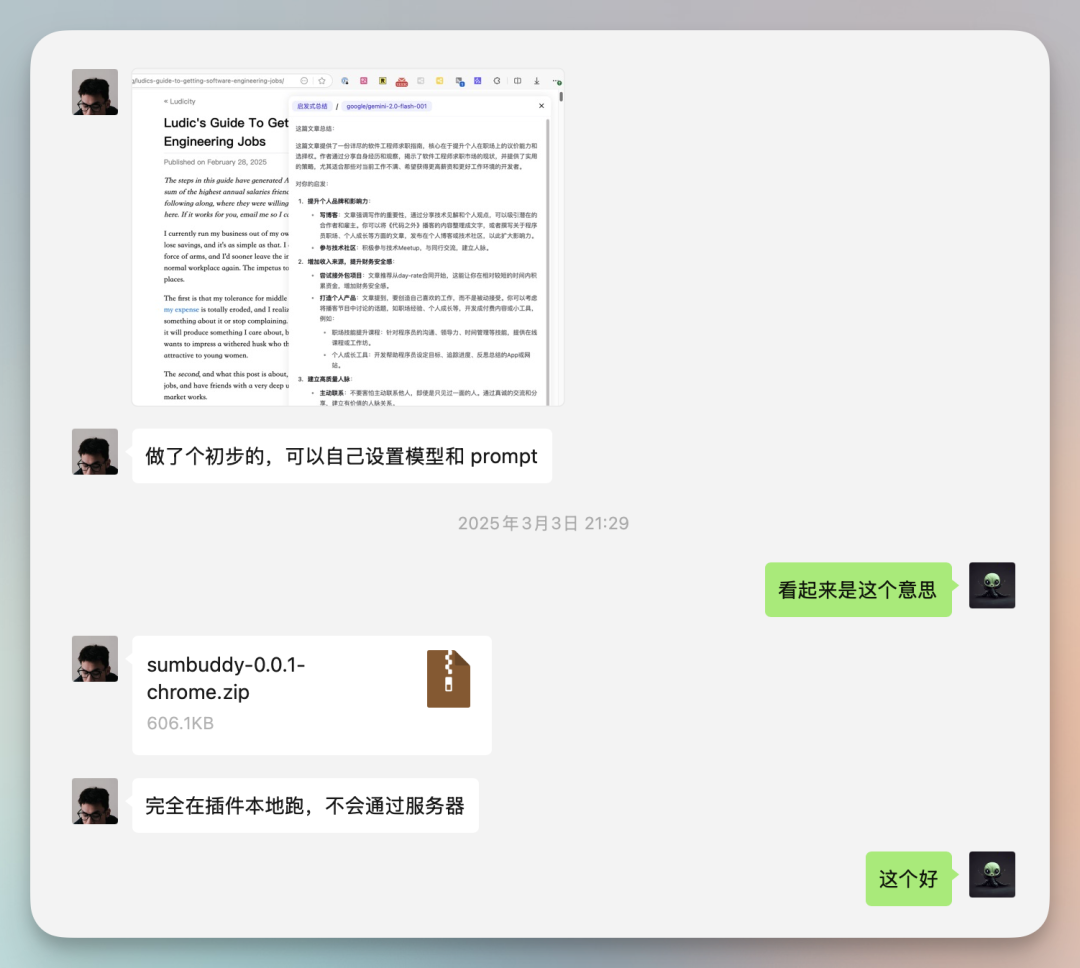This screenshot has height=968, width=1080.
Task: Click the «Ludicity back link above the title
Action: point(180,101)
